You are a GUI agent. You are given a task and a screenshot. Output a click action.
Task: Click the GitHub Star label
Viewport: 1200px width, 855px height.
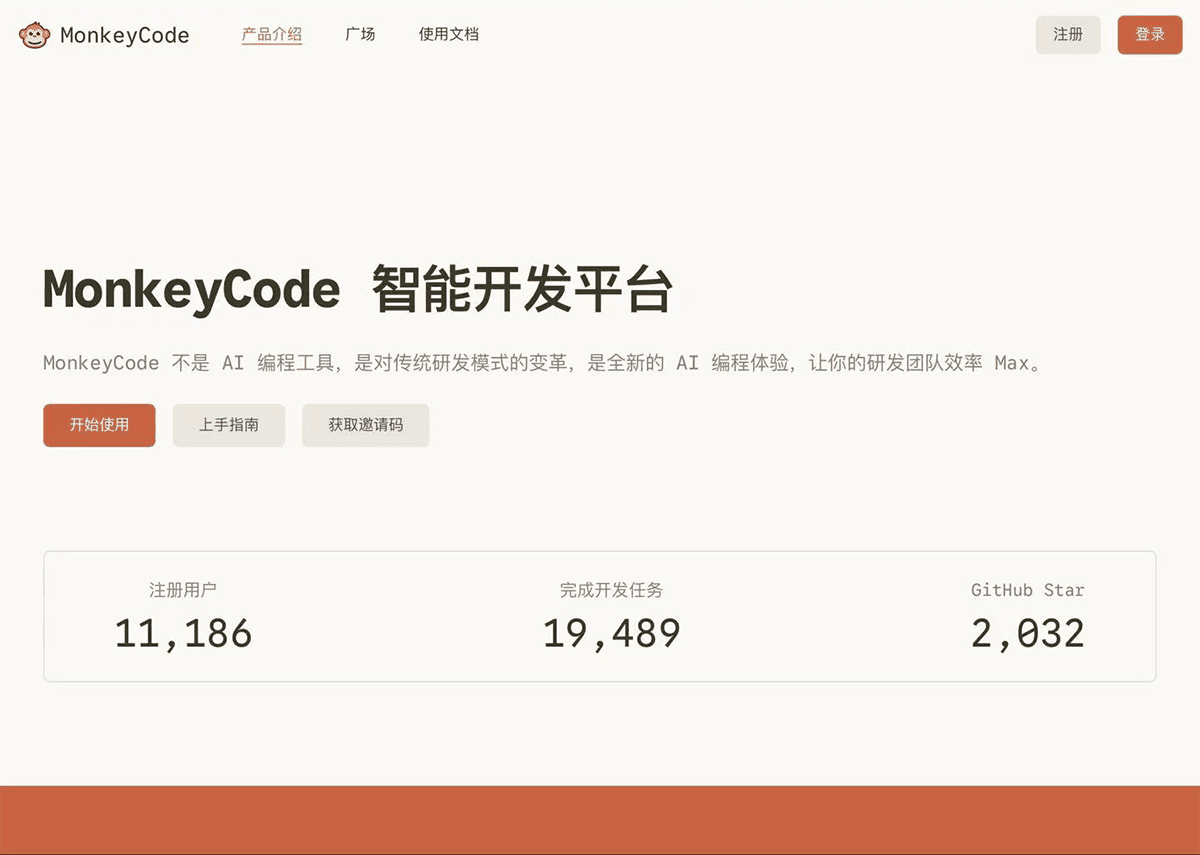1027,590
